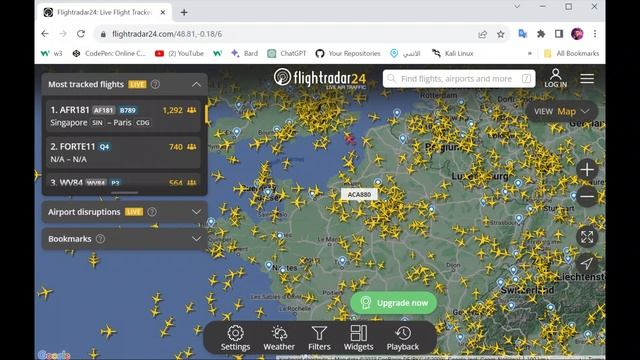Open the Weather overlay options
The width and height of the screenshot is (640, 360).
[279, 338]
